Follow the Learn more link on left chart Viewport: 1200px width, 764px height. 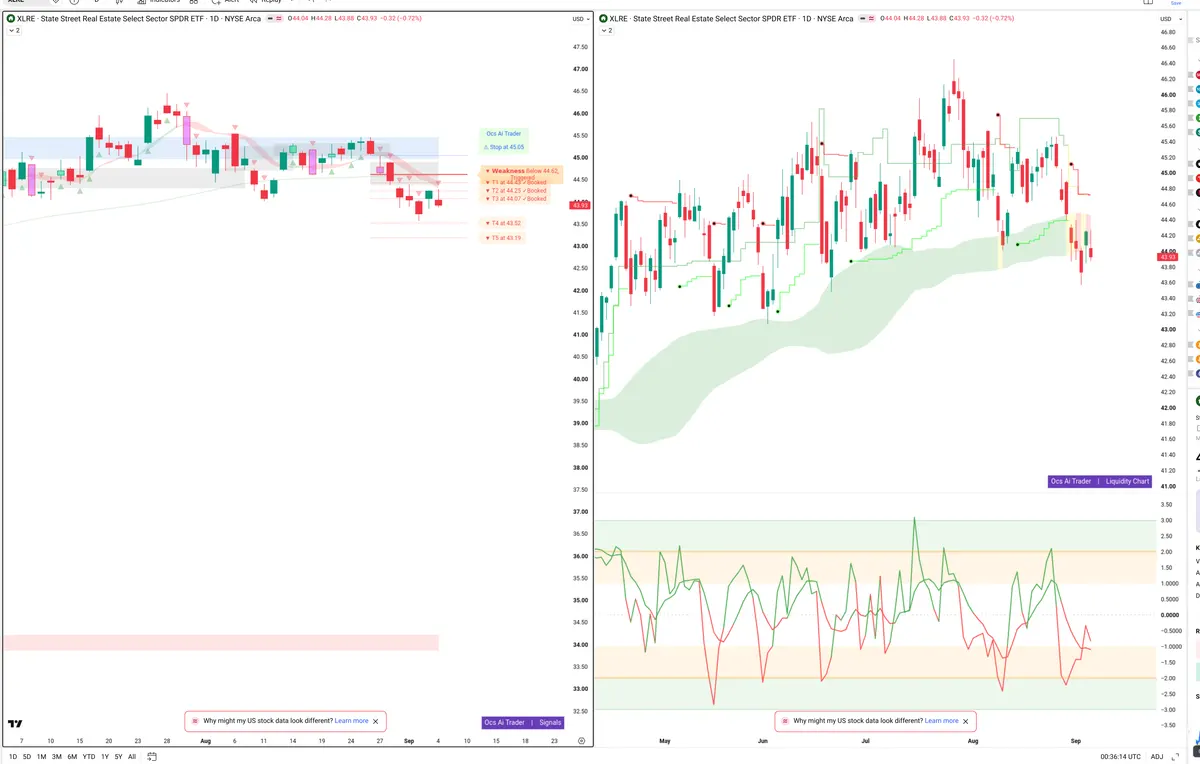click(x=351, y=721)
